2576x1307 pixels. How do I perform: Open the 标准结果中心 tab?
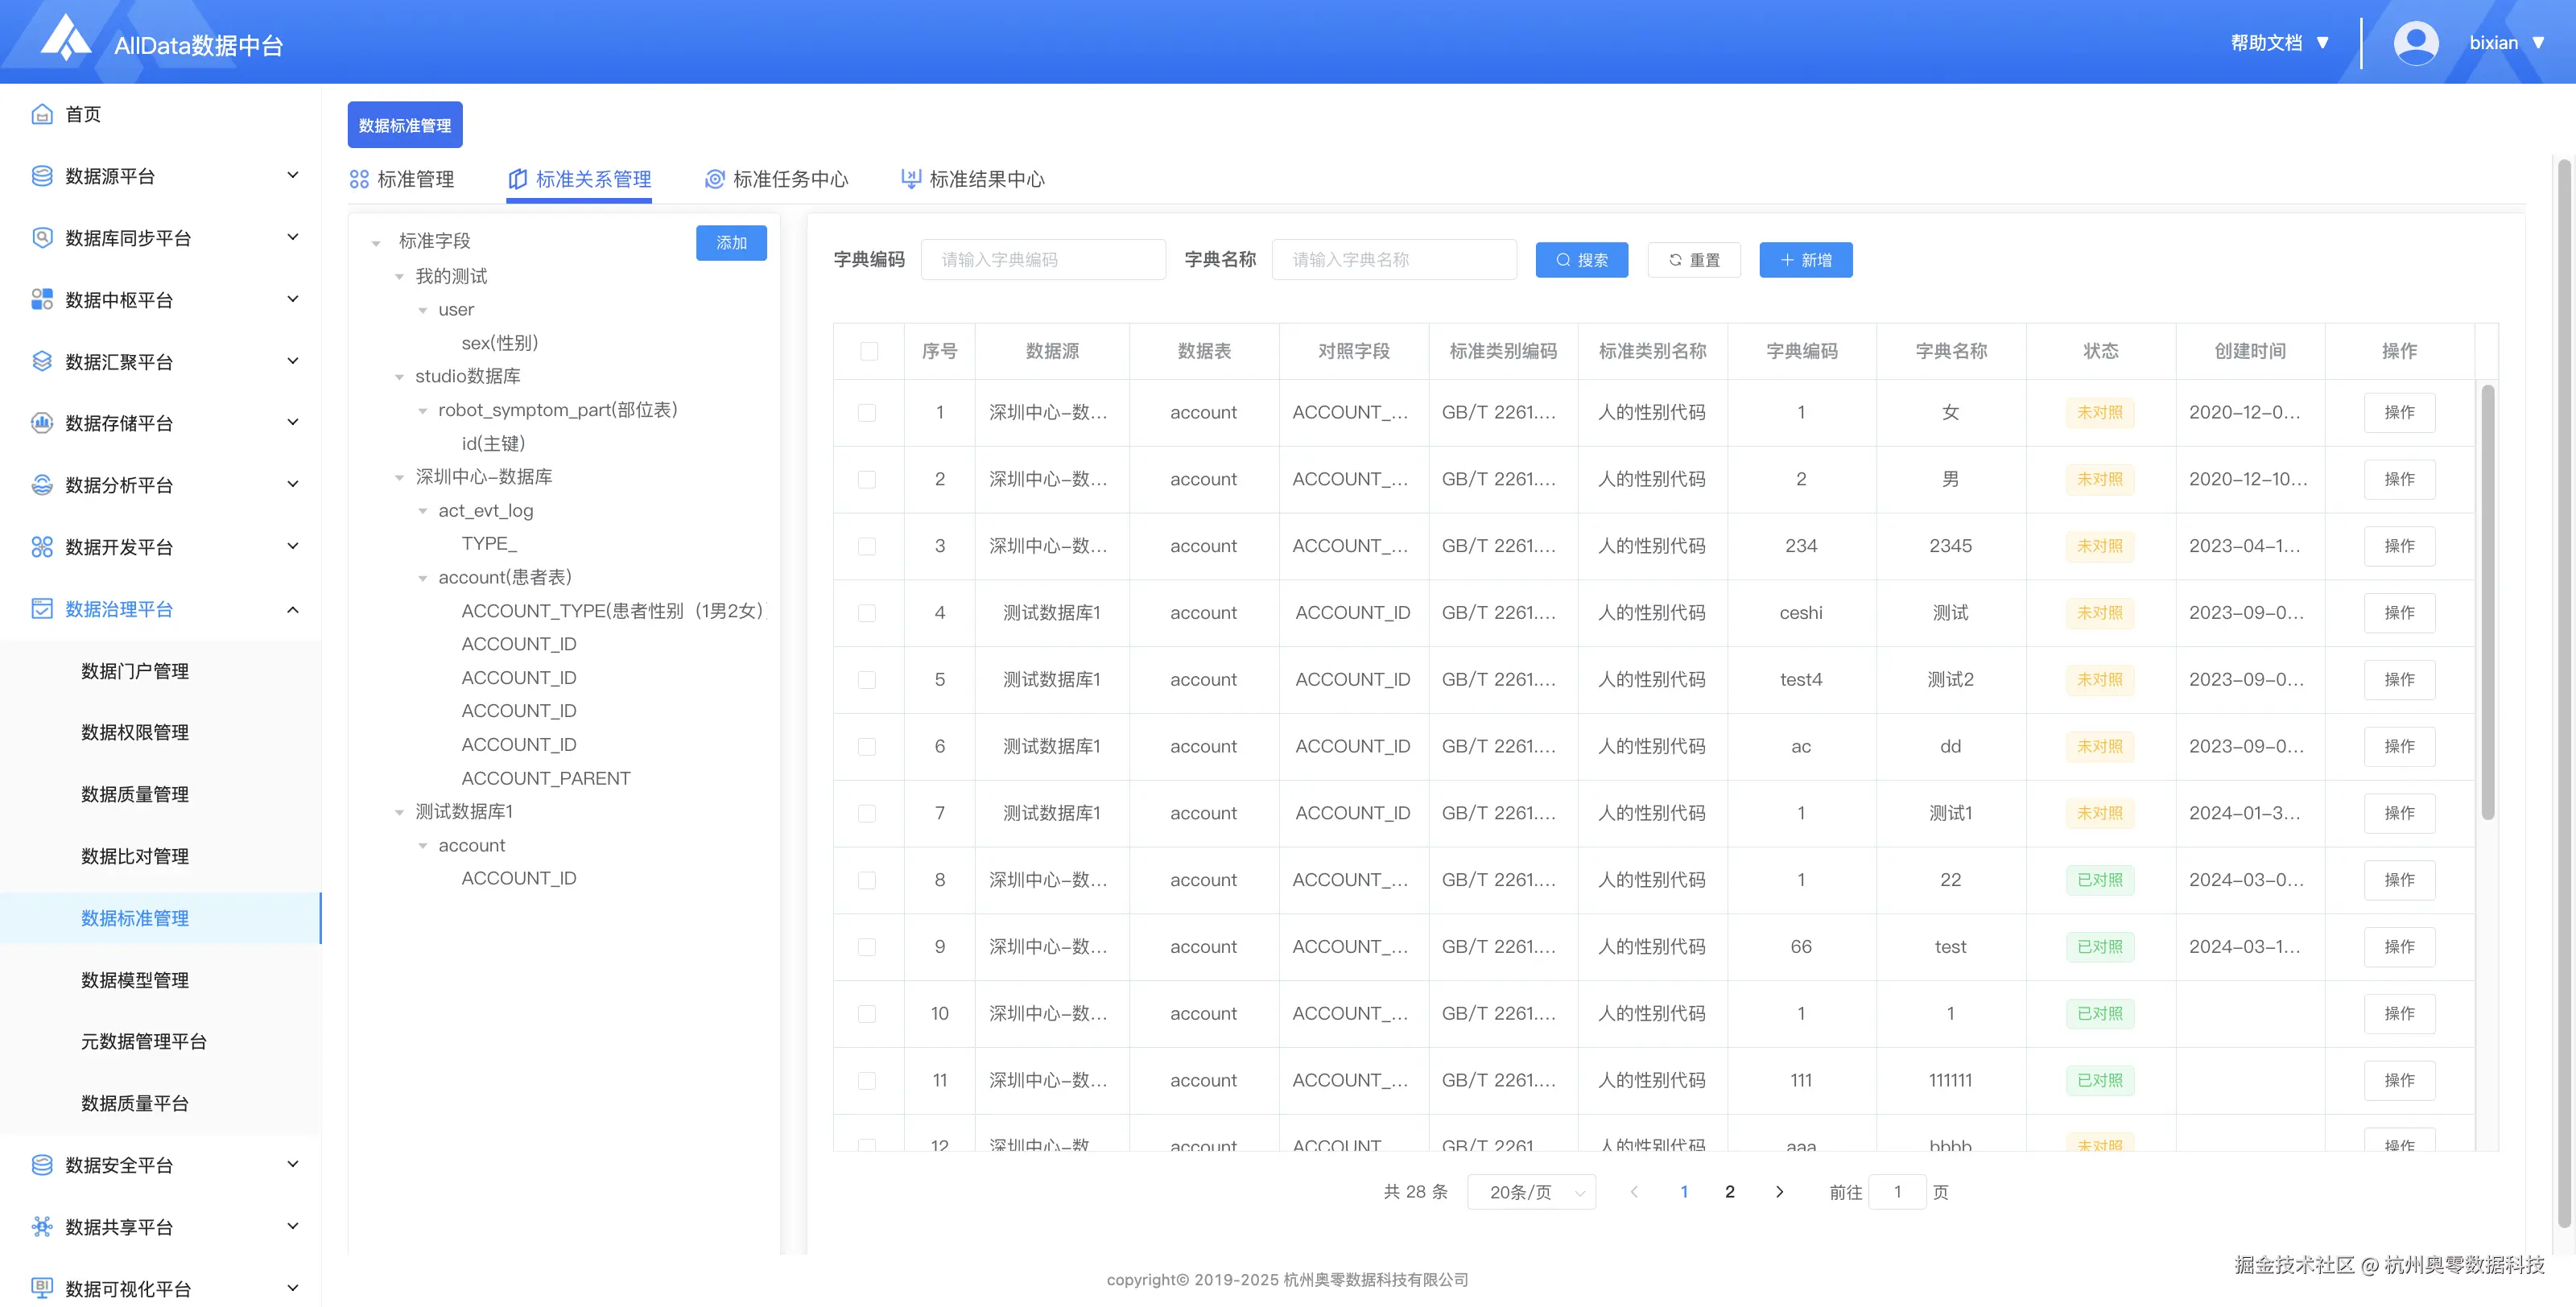(x=973, y=179)
